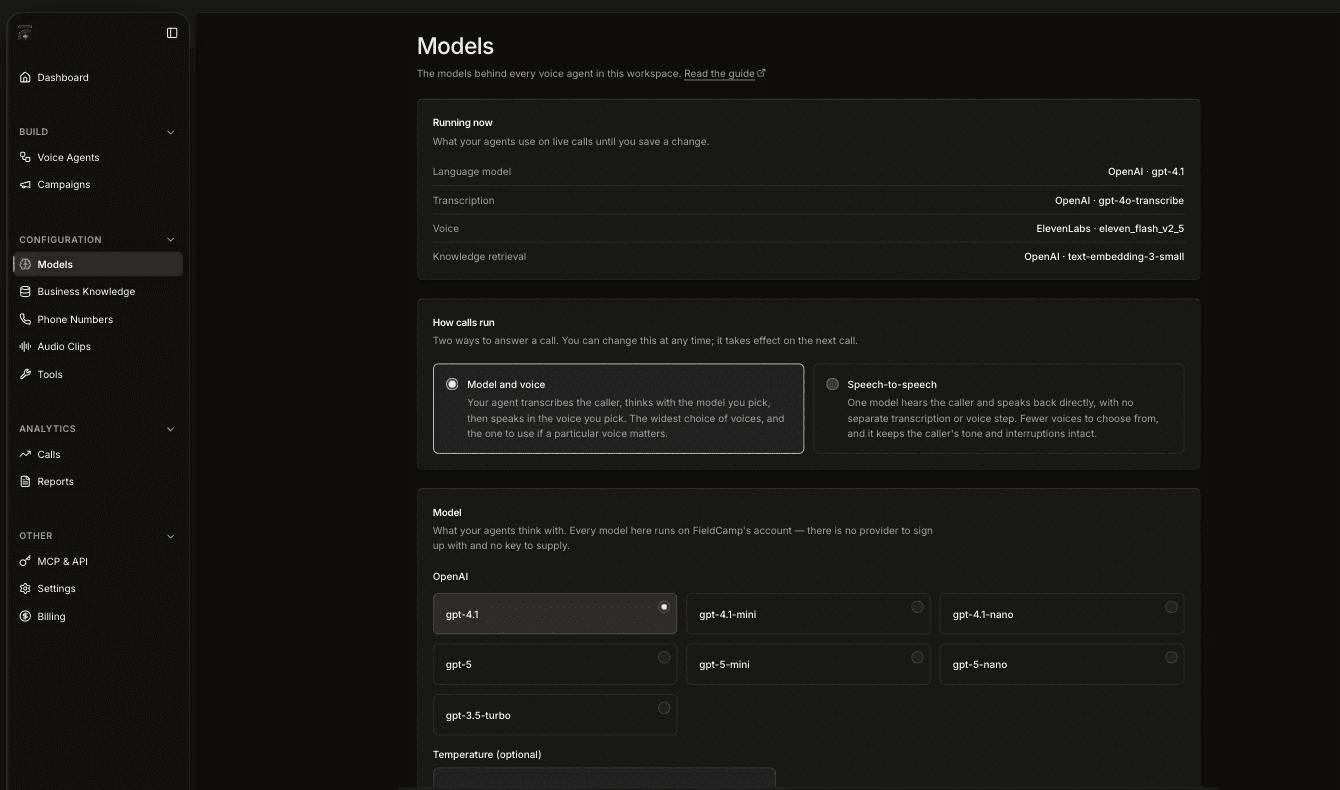1340x790 pixels.
Task: Click the Reports document icon
Action: [x=25, y=481]
